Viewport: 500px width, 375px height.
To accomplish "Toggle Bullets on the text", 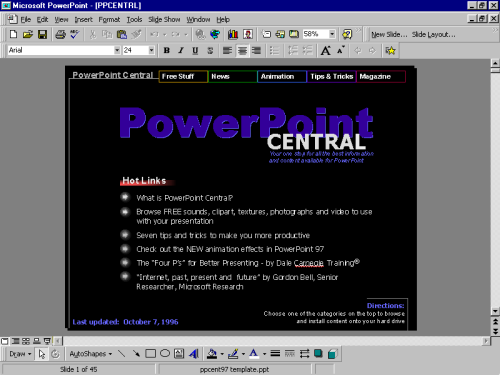I will (x=274, y=50).
